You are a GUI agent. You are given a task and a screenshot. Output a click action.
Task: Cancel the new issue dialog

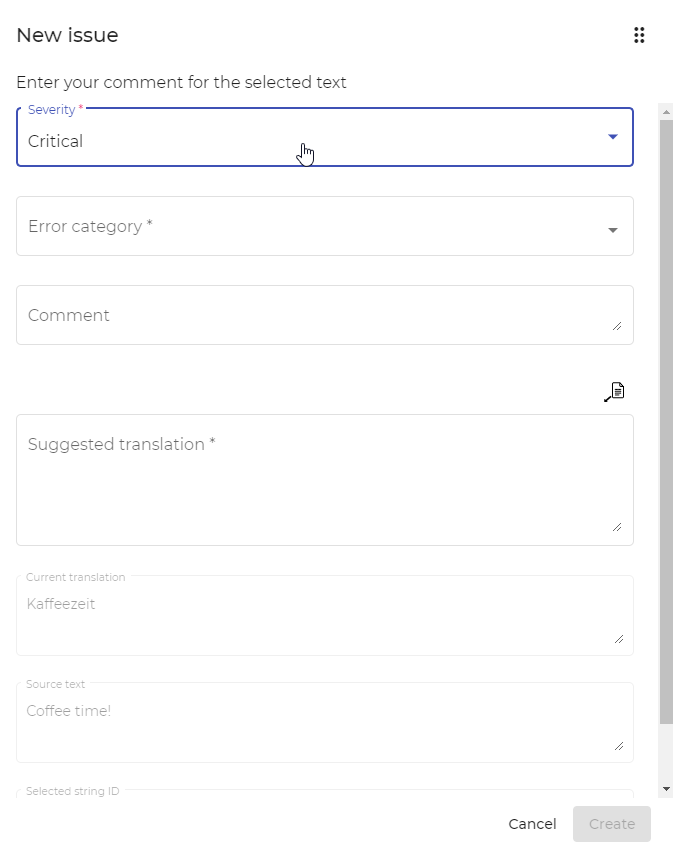[x=532, y=824]
